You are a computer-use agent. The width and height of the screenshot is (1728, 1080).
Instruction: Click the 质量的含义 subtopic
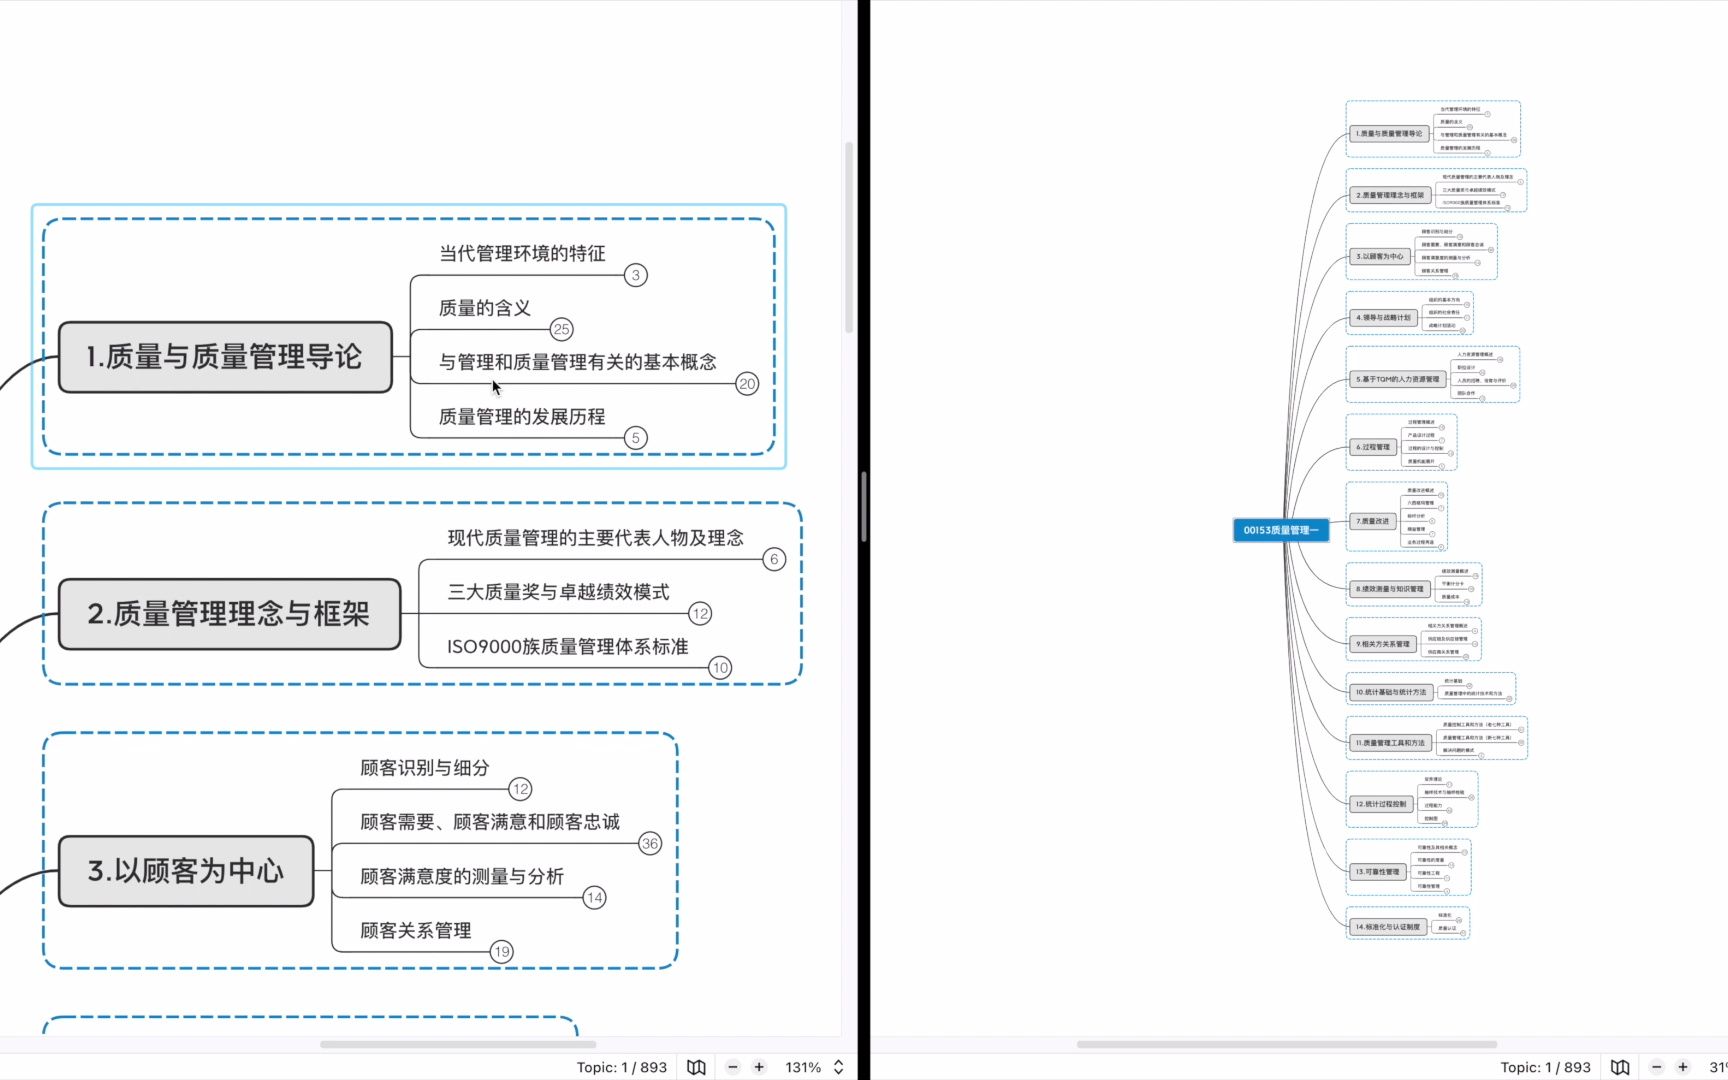click(485, 308)
